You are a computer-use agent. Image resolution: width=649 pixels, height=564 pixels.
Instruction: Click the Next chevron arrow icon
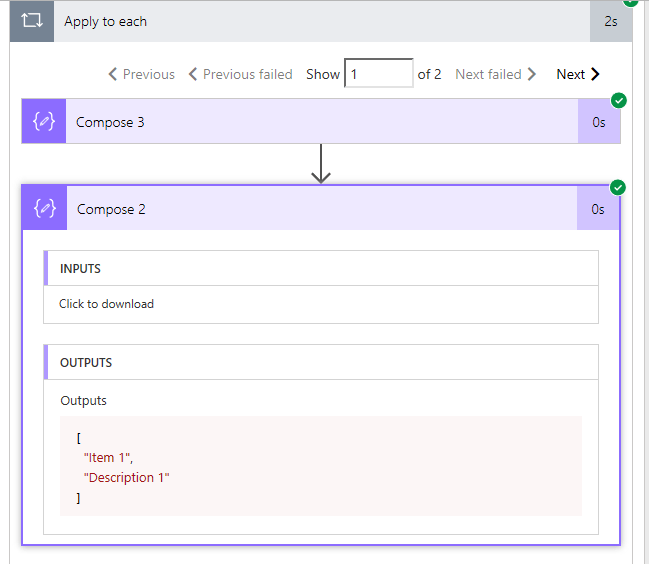(595, 74)
